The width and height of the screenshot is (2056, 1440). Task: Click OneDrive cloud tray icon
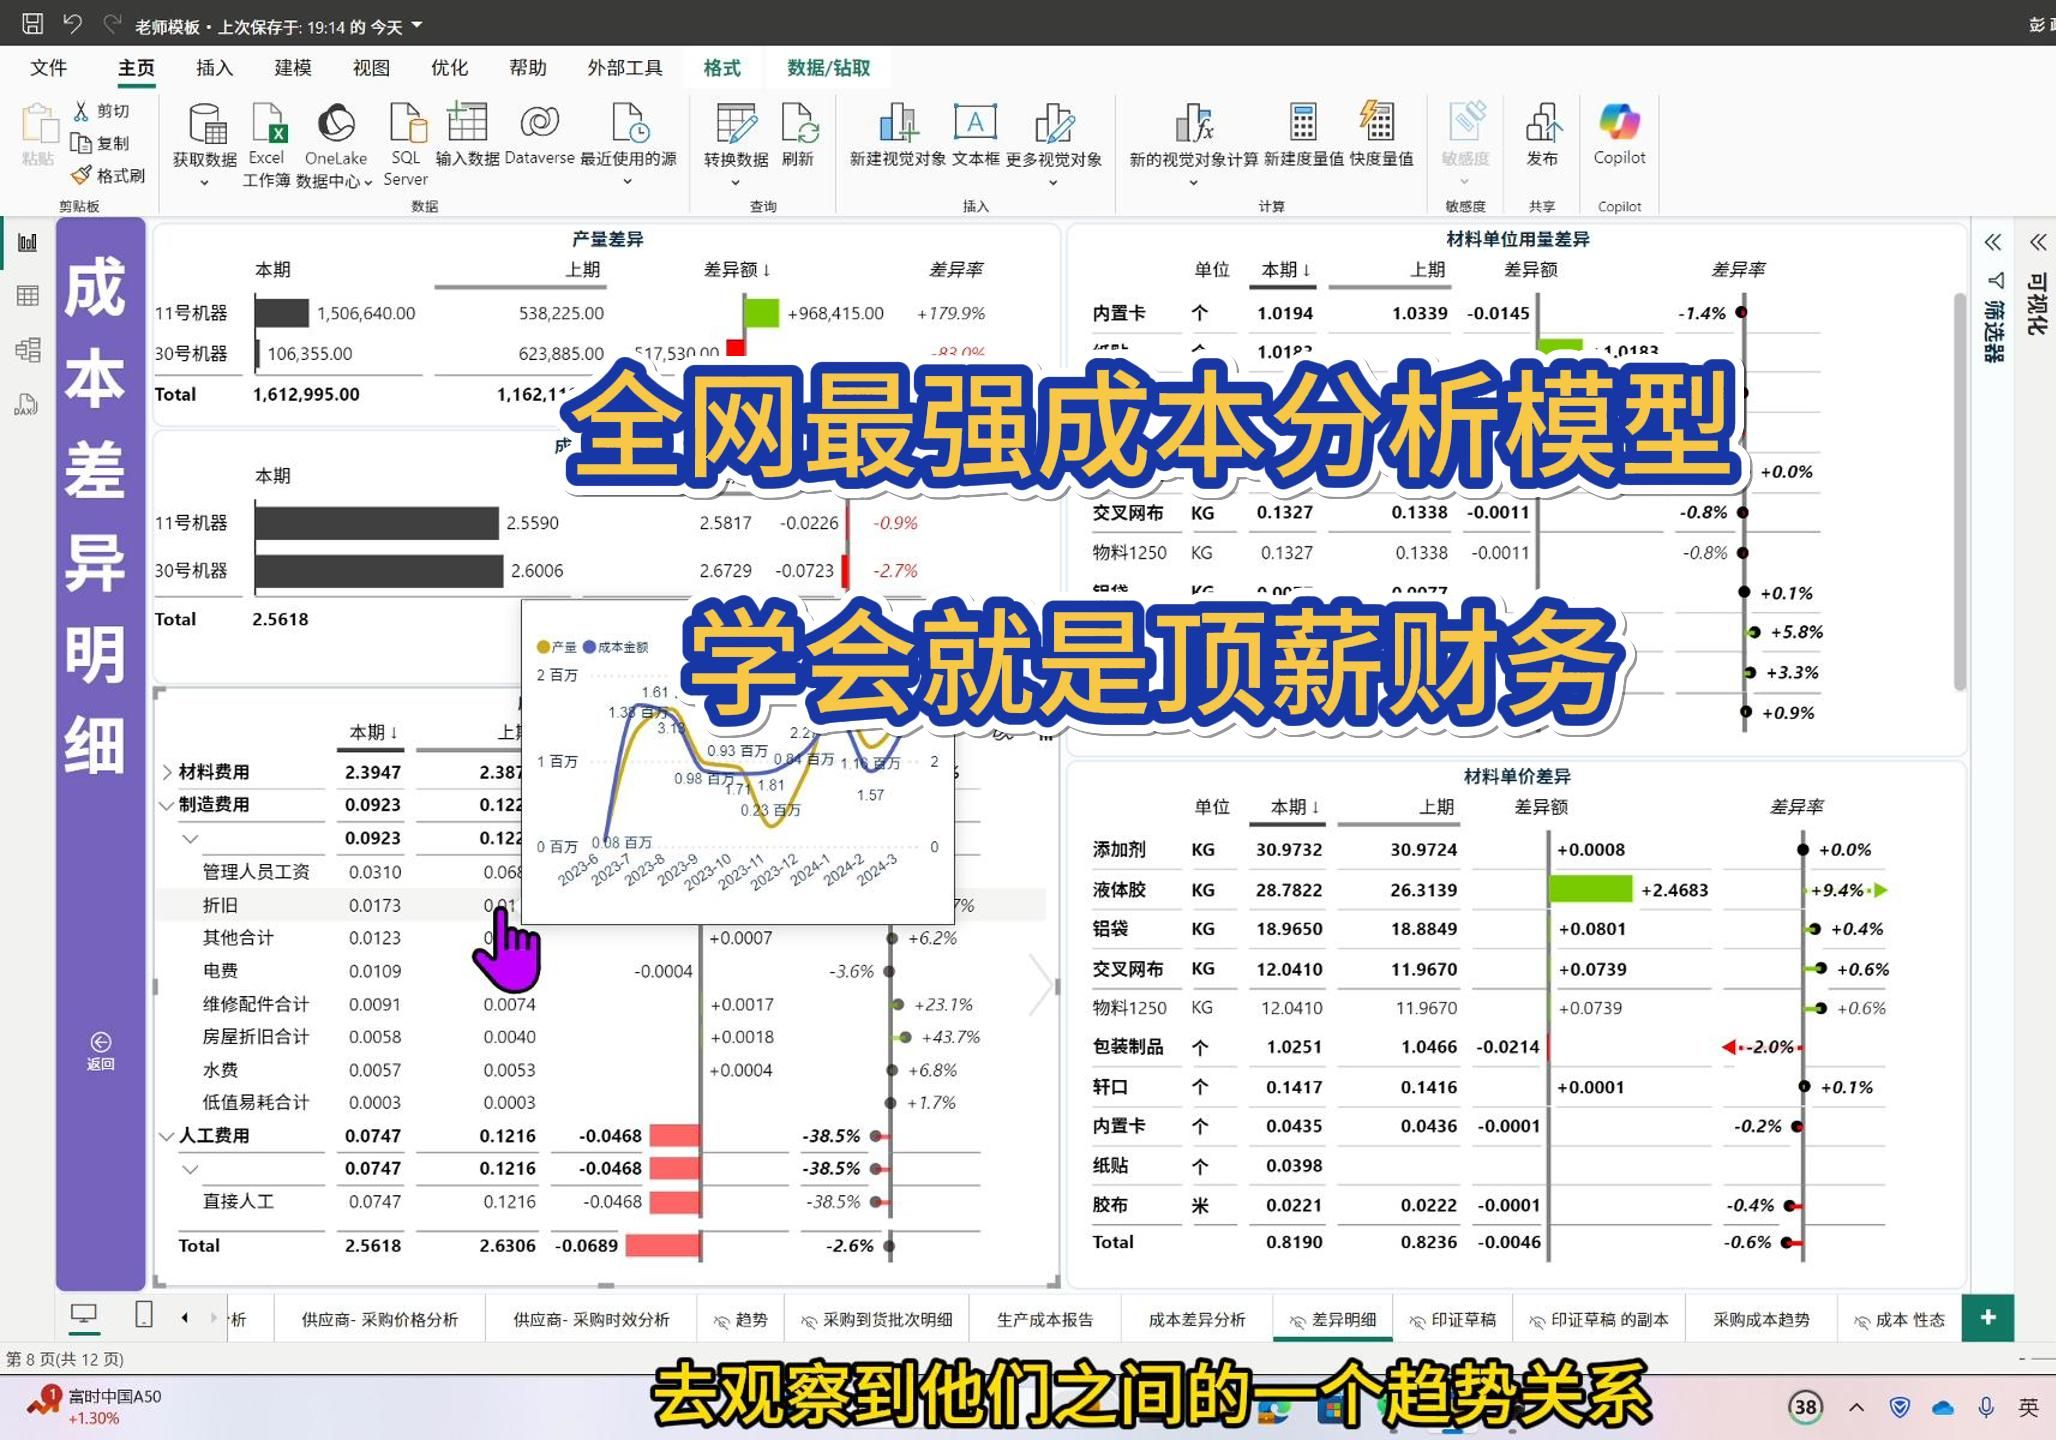[x=1943, y=1407]
